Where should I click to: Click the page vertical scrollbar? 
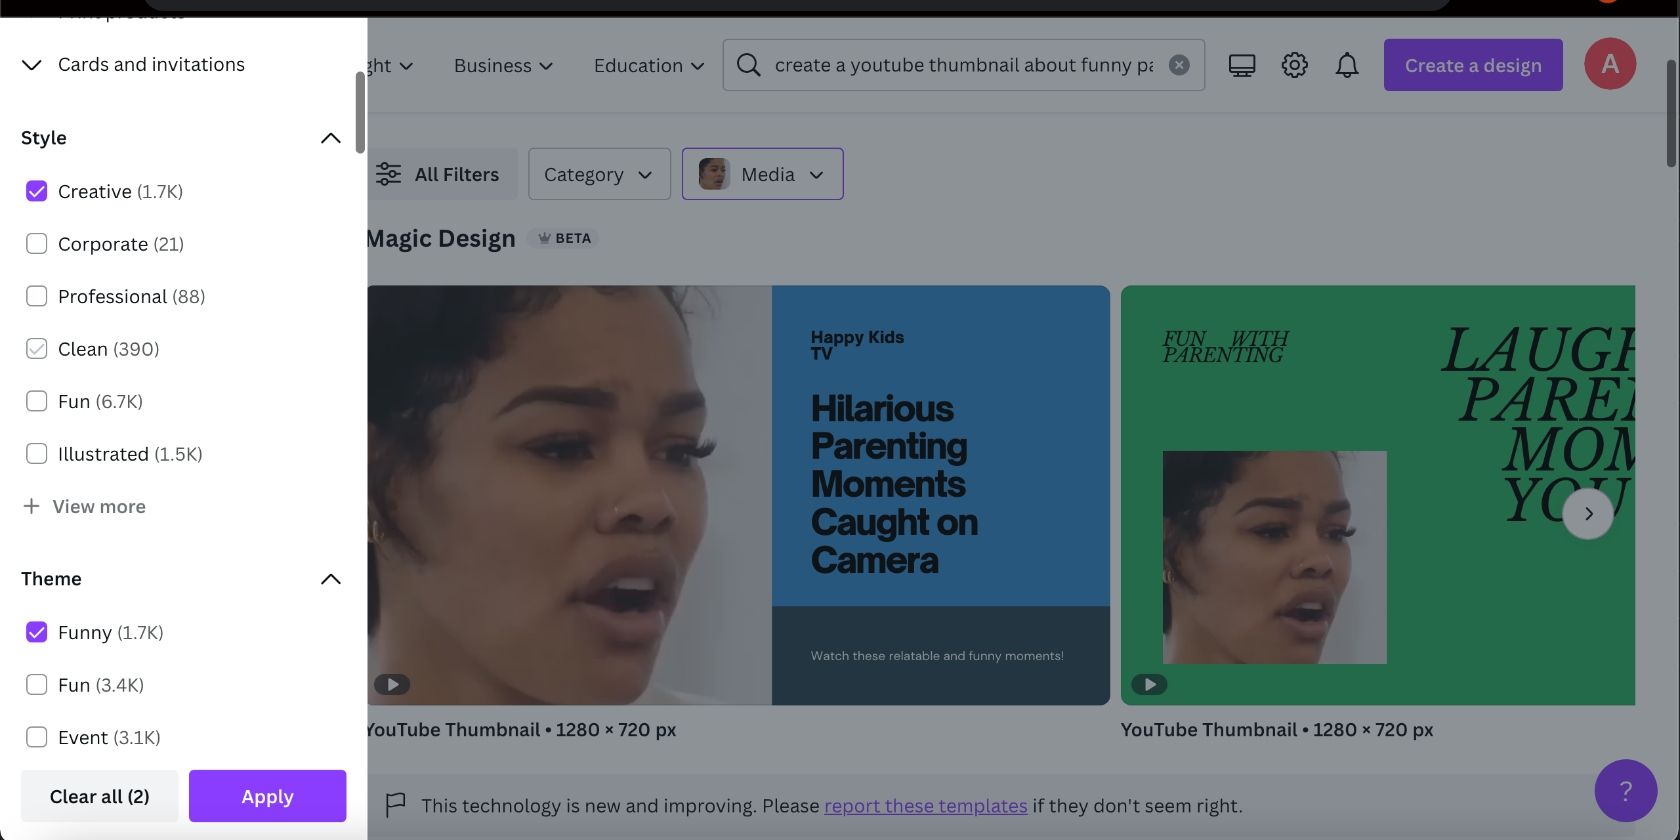point(1671,113)
